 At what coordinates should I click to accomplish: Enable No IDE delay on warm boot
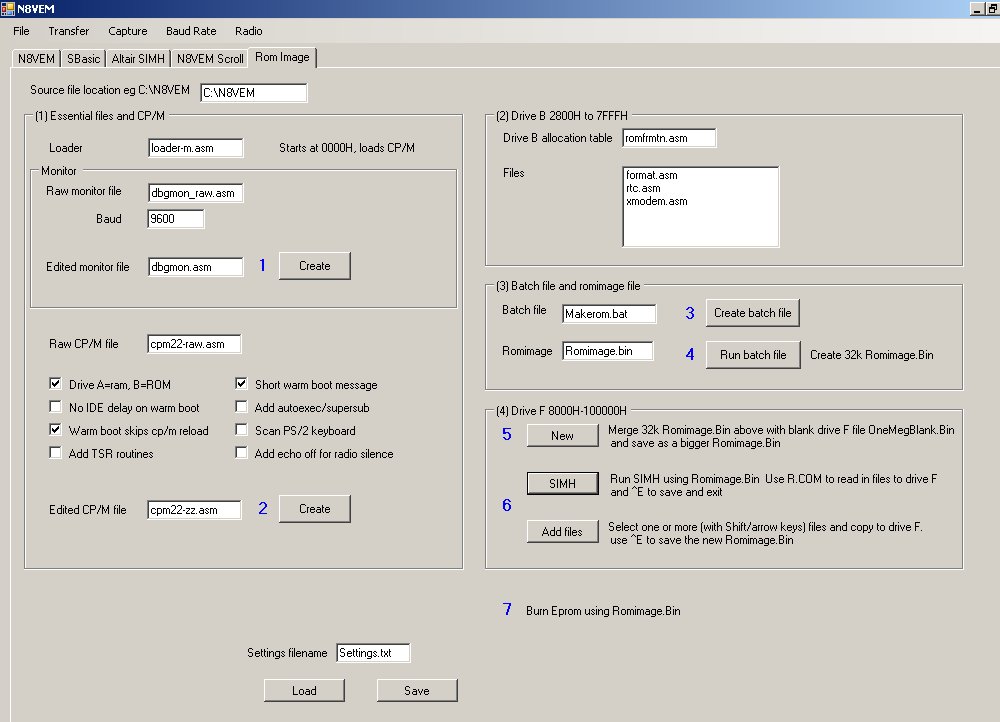click(56, 408)
